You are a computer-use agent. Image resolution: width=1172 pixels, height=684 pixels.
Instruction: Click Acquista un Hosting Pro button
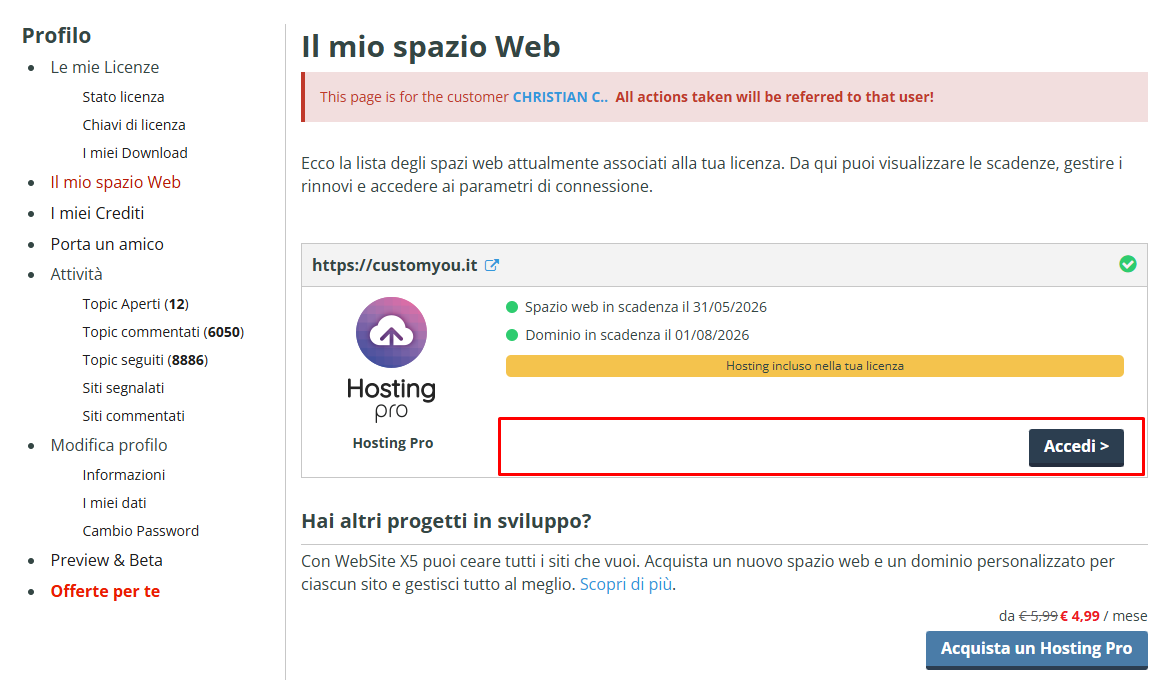coord(1036,648)
